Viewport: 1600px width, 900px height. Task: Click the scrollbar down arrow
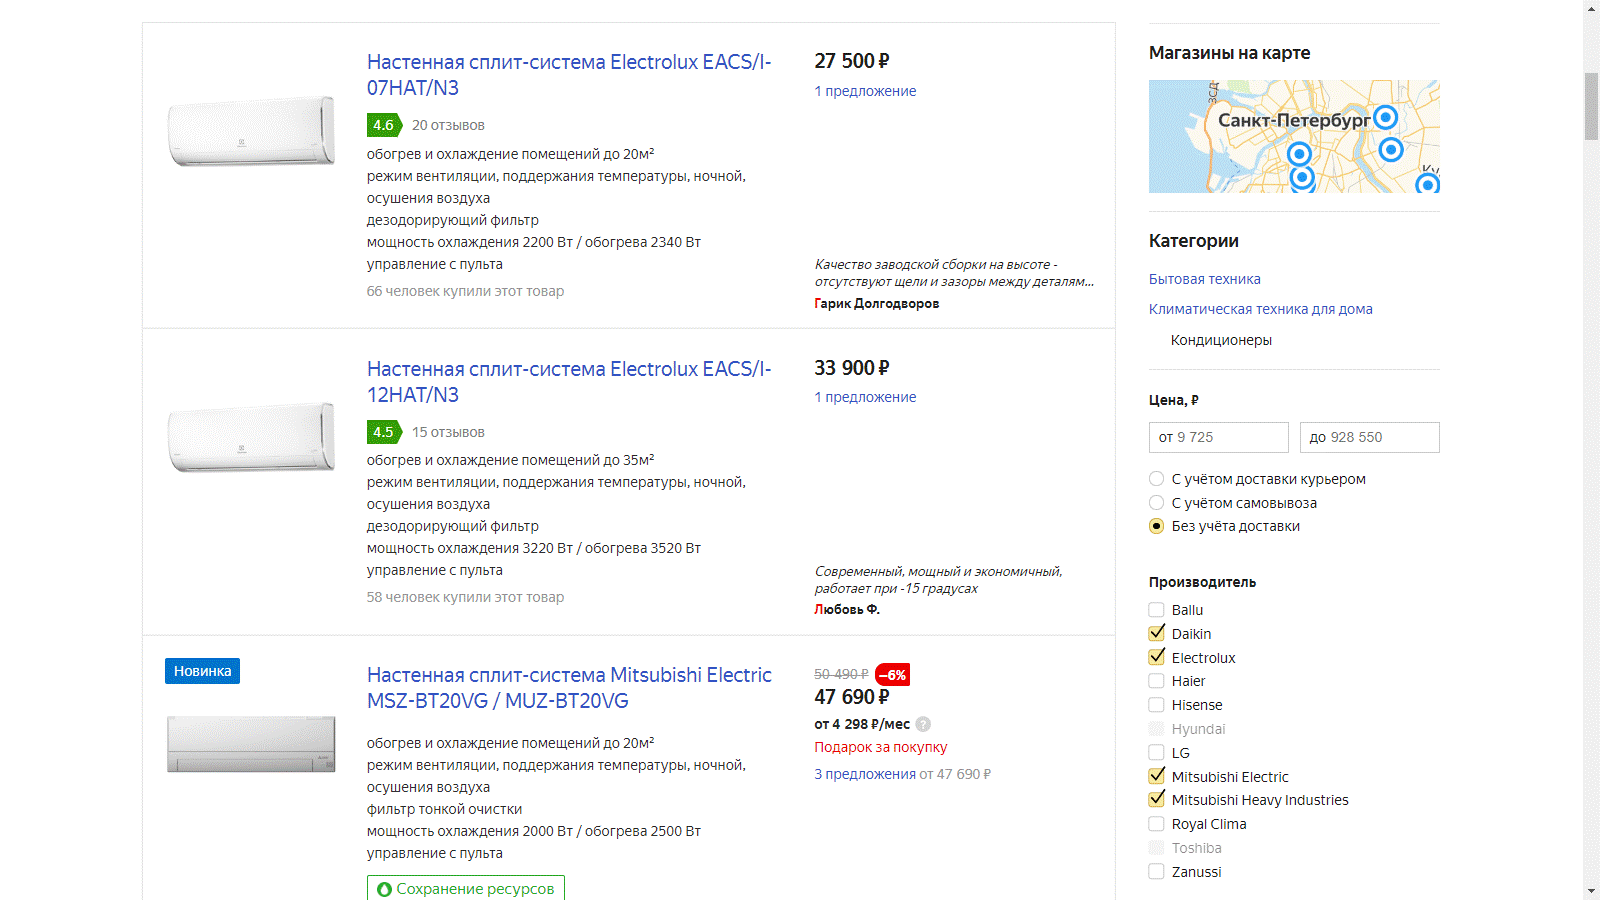pos(1591,891)
